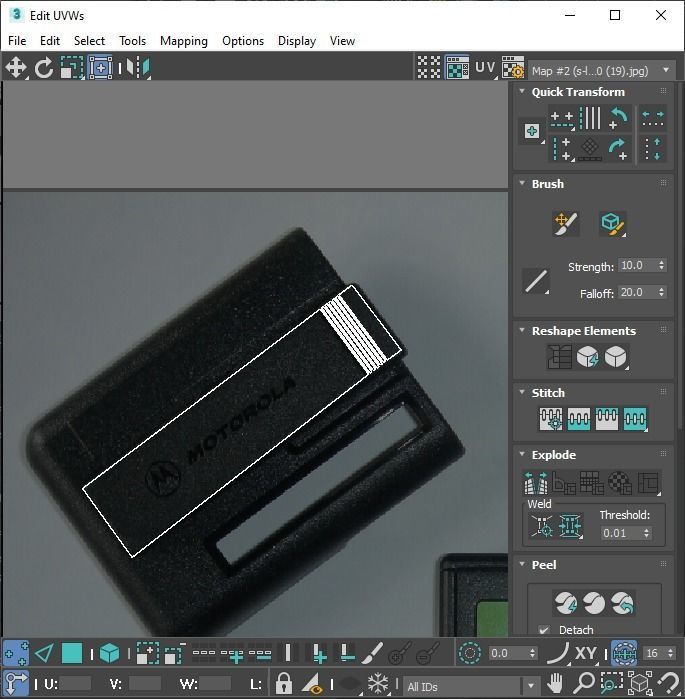Click Space Vertically icon in Quick Transform
The image size is (685, 699).
pyautogui.click(x=652, y=149)
